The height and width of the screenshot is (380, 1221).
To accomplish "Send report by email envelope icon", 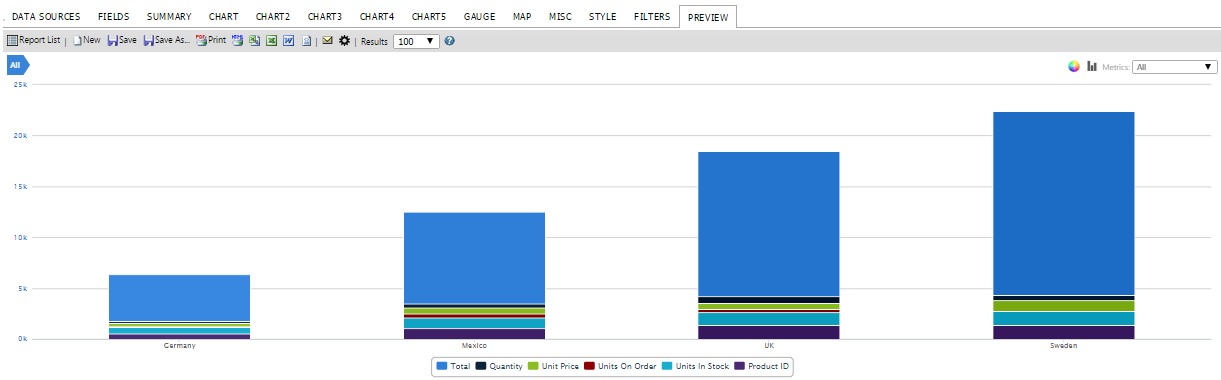I will point(327,40).
